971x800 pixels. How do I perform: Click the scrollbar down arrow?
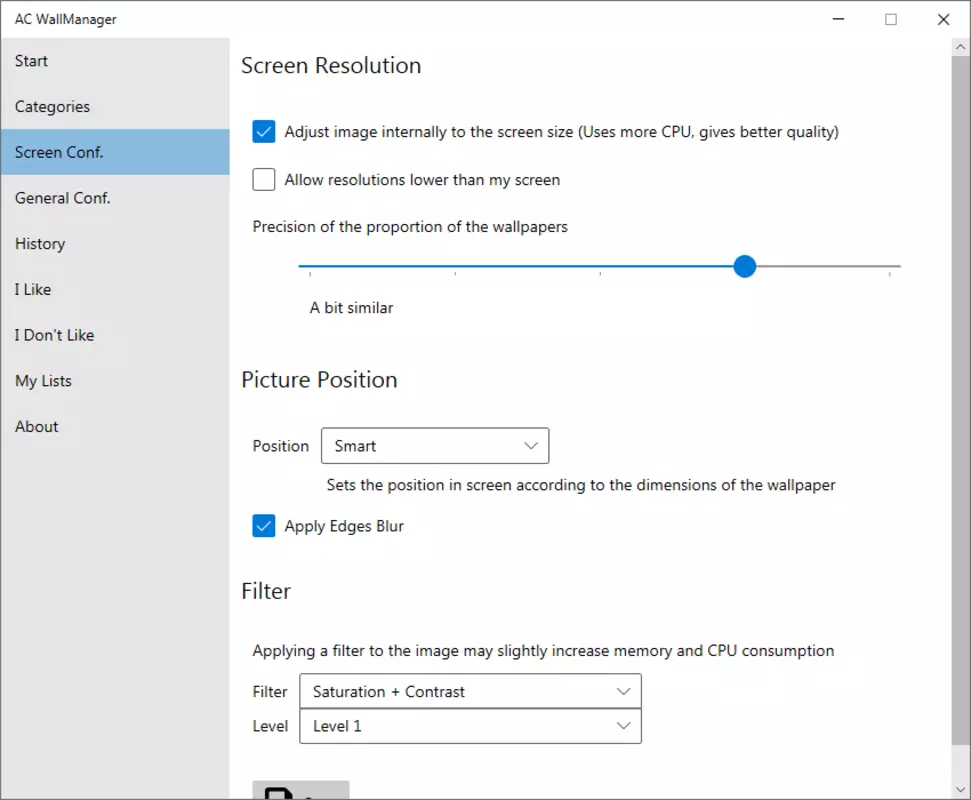[x=960, y=789]
